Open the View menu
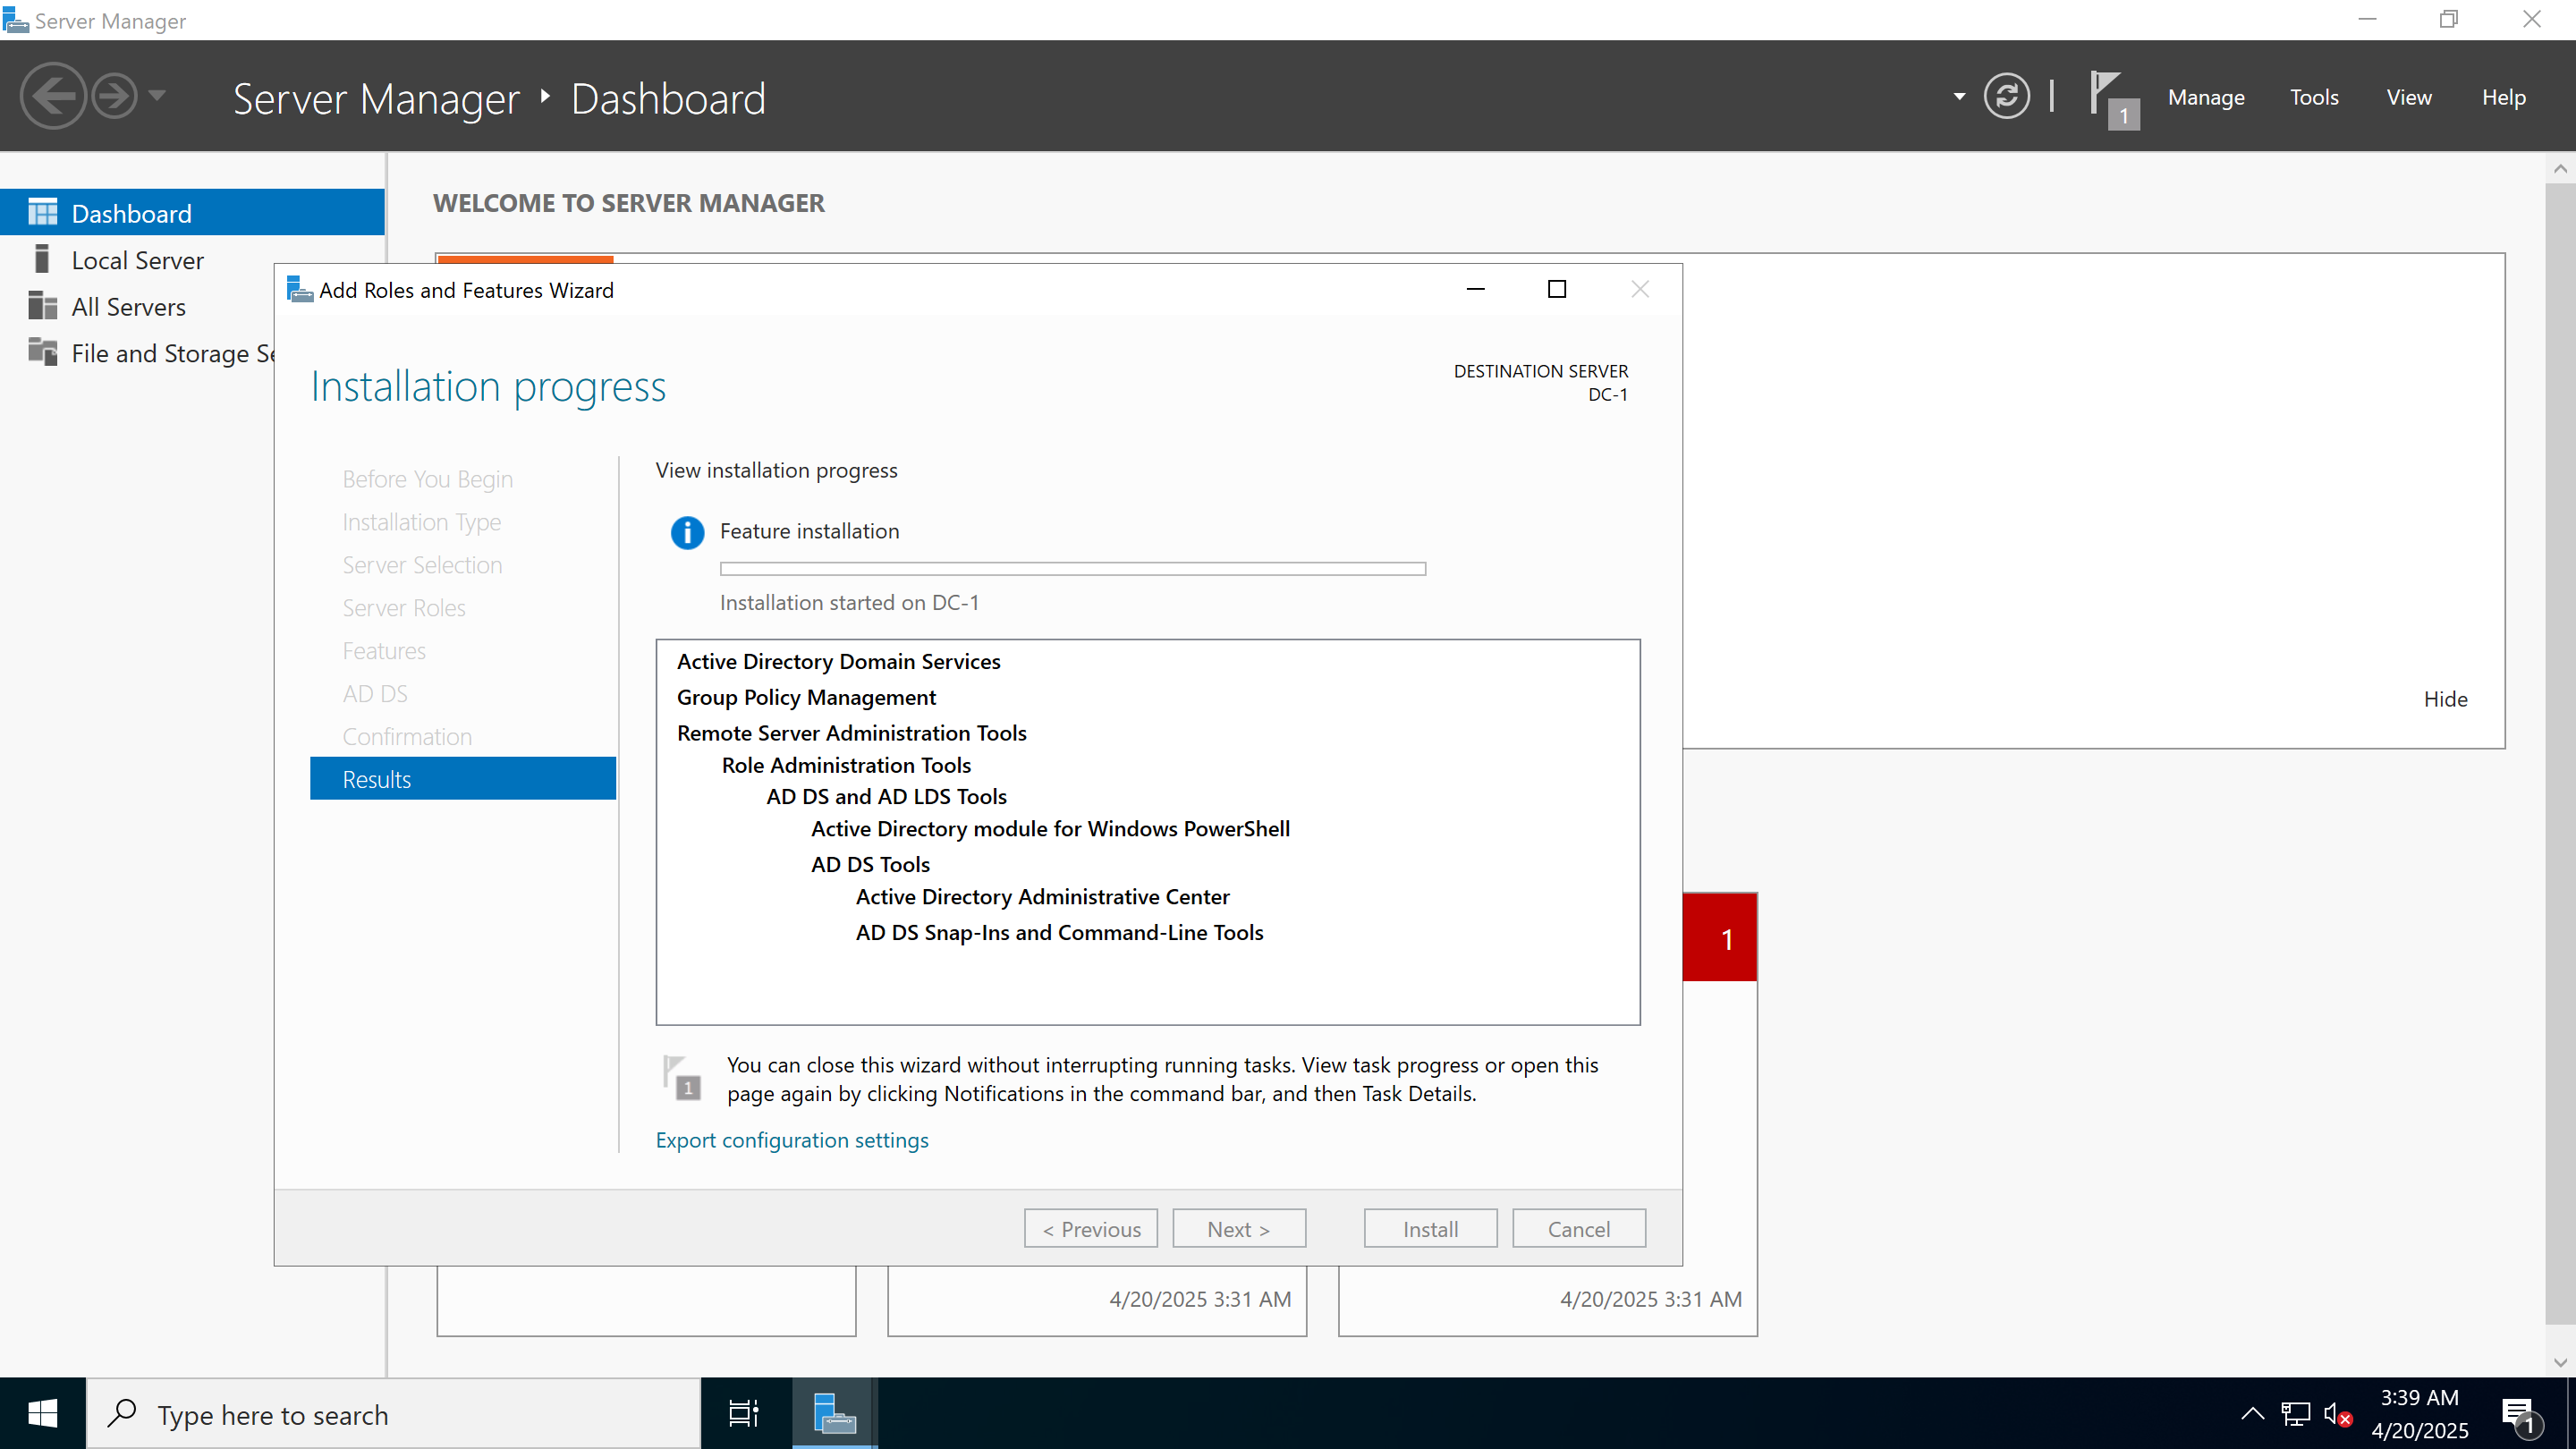Image resolution: width=2576 pixels, height=1449 pixels. (2408, 97)
